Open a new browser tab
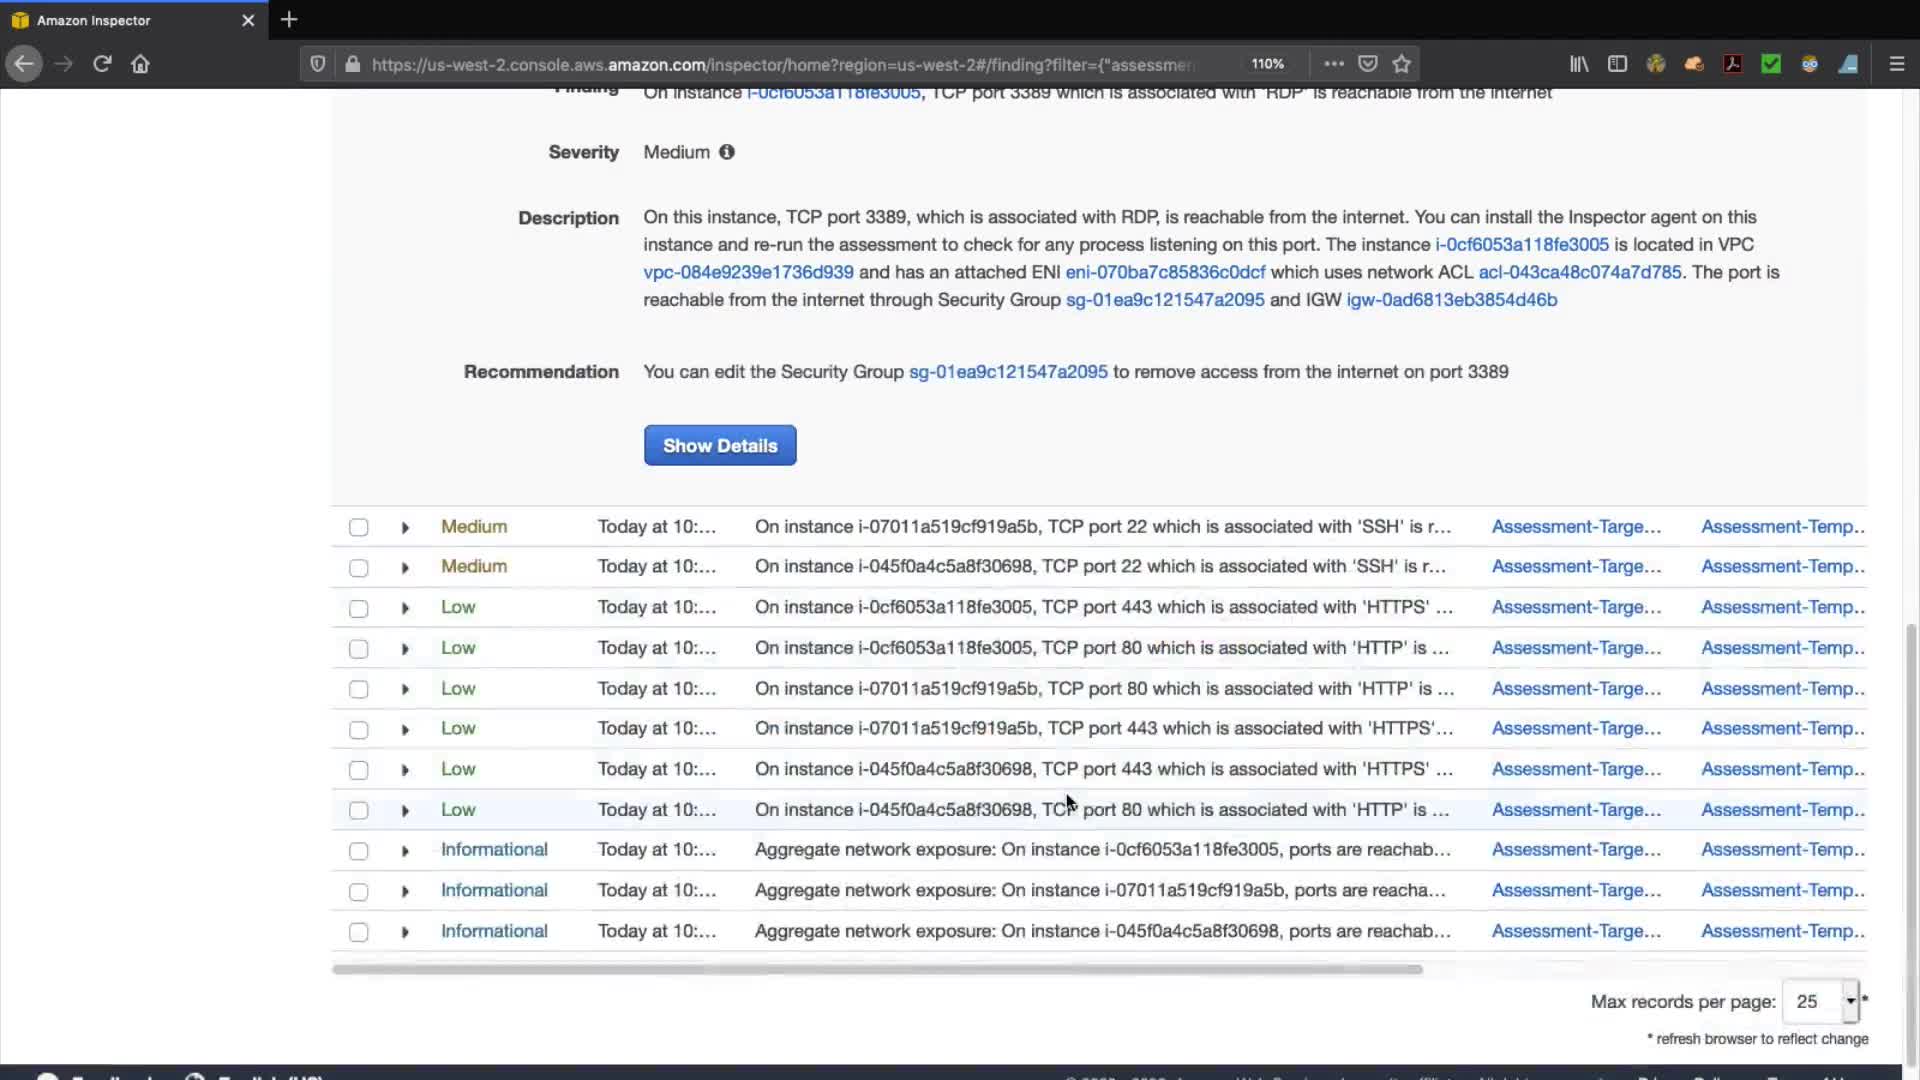The image size is (1920, 1080). coord(289,20)
